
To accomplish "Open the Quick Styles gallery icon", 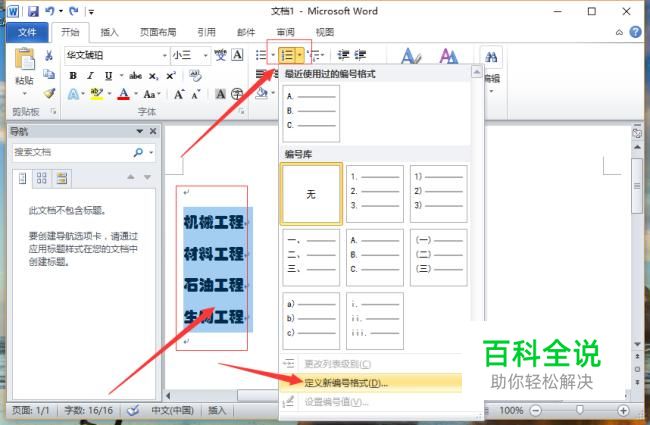I will [x=411, y=56].
